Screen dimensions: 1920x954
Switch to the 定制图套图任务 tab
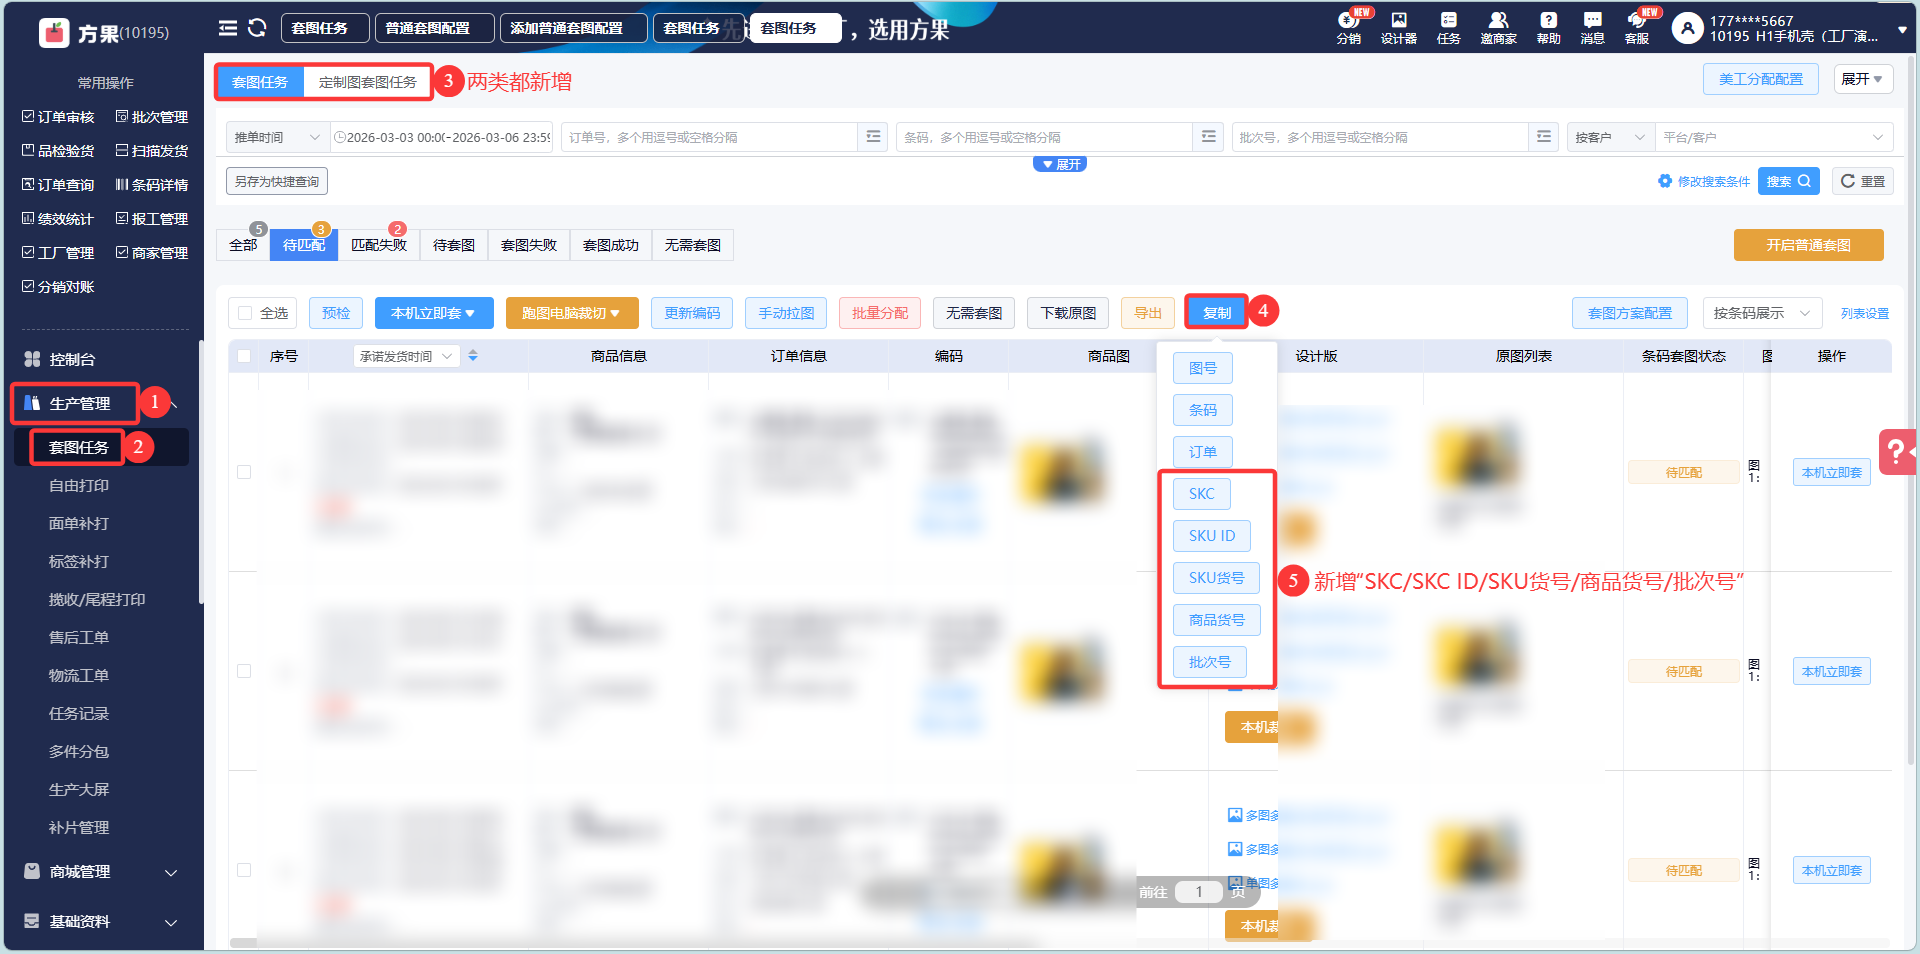[x=368, y=82]
